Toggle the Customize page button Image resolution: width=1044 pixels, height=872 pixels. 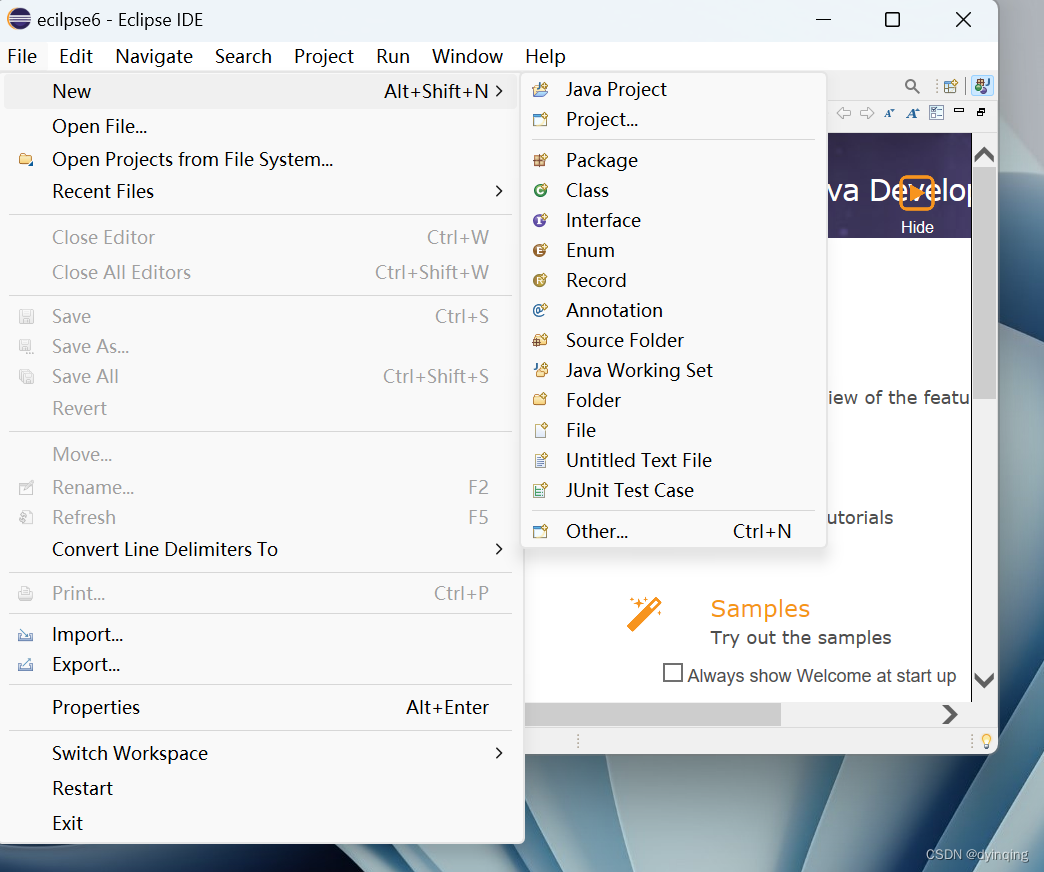[x=936, y=113]
